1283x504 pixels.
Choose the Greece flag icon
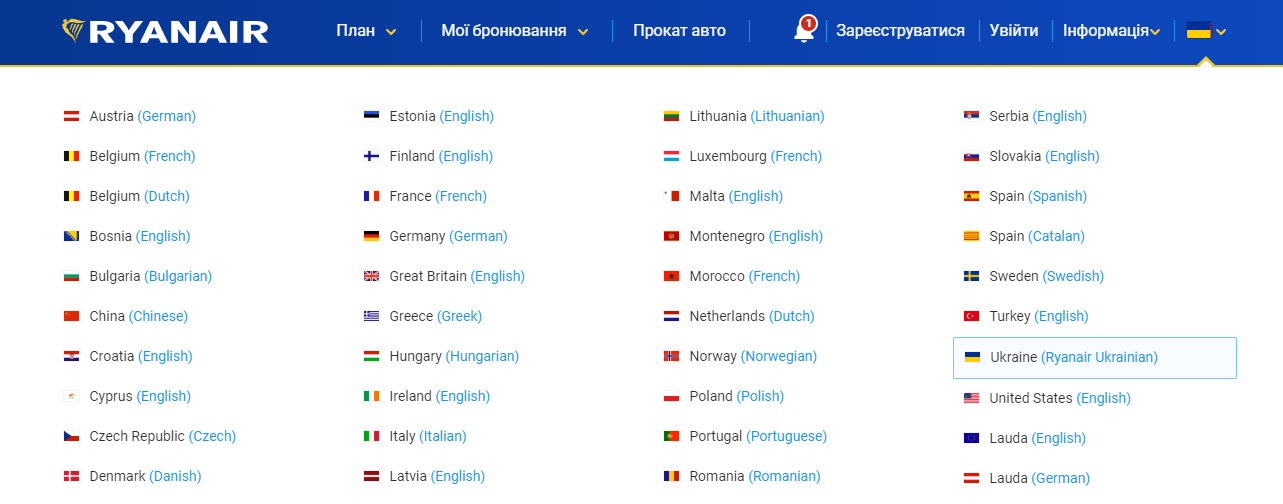pos(371,316)
